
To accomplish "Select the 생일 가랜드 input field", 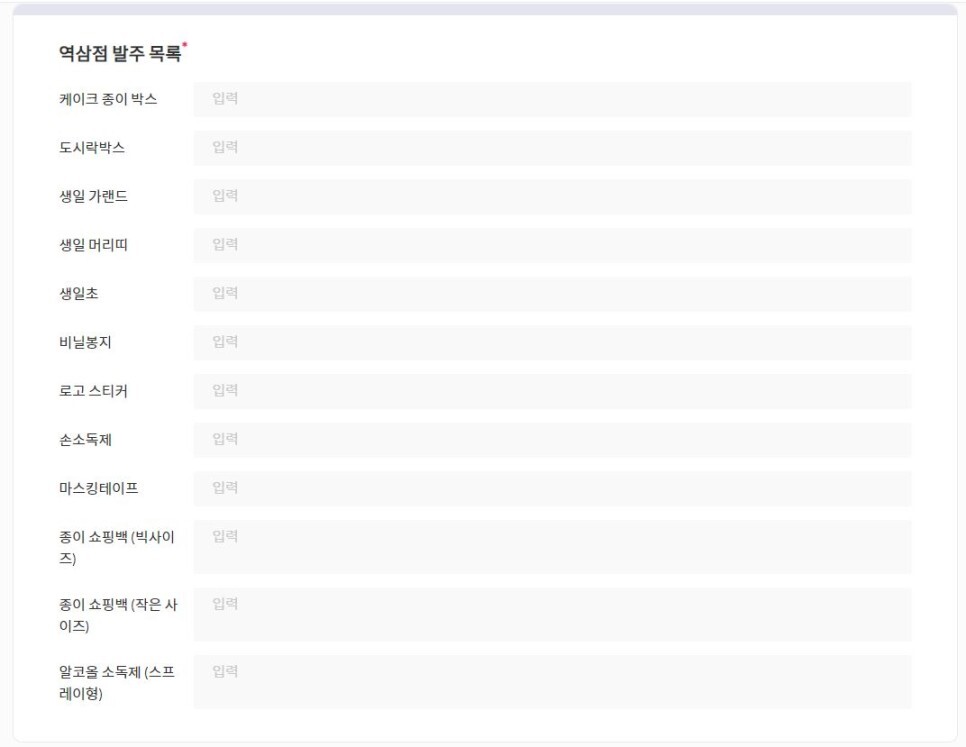I will (x=553, y=196).
